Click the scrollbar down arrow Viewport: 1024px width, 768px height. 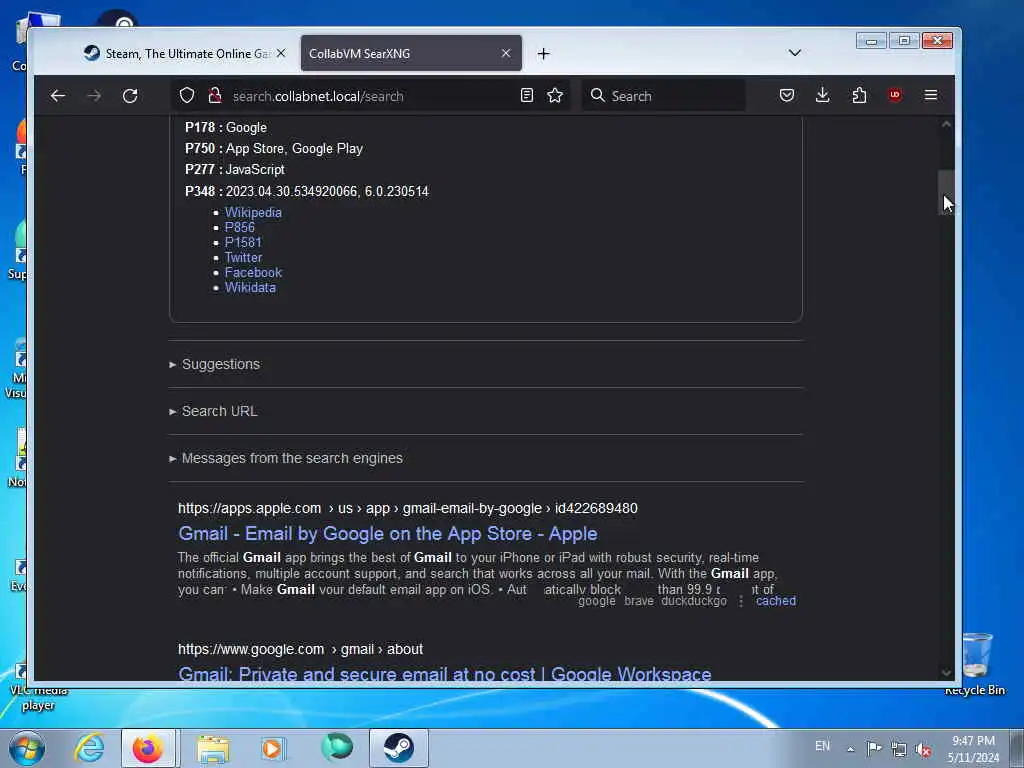(946, 673)
